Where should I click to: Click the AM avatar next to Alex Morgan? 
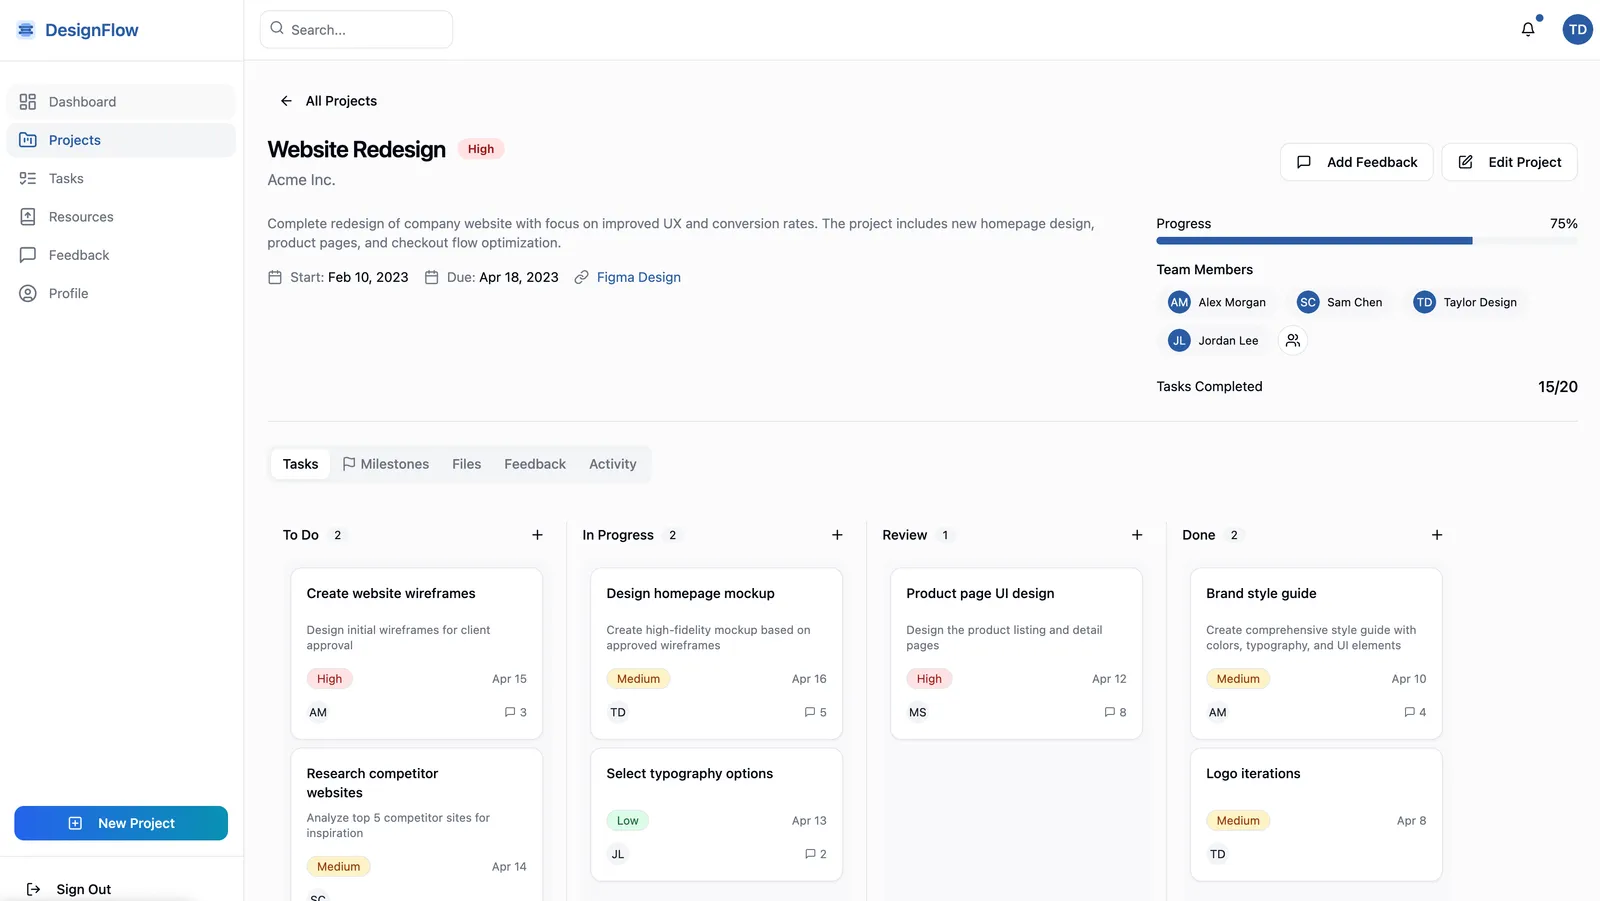click(1179, 302)
